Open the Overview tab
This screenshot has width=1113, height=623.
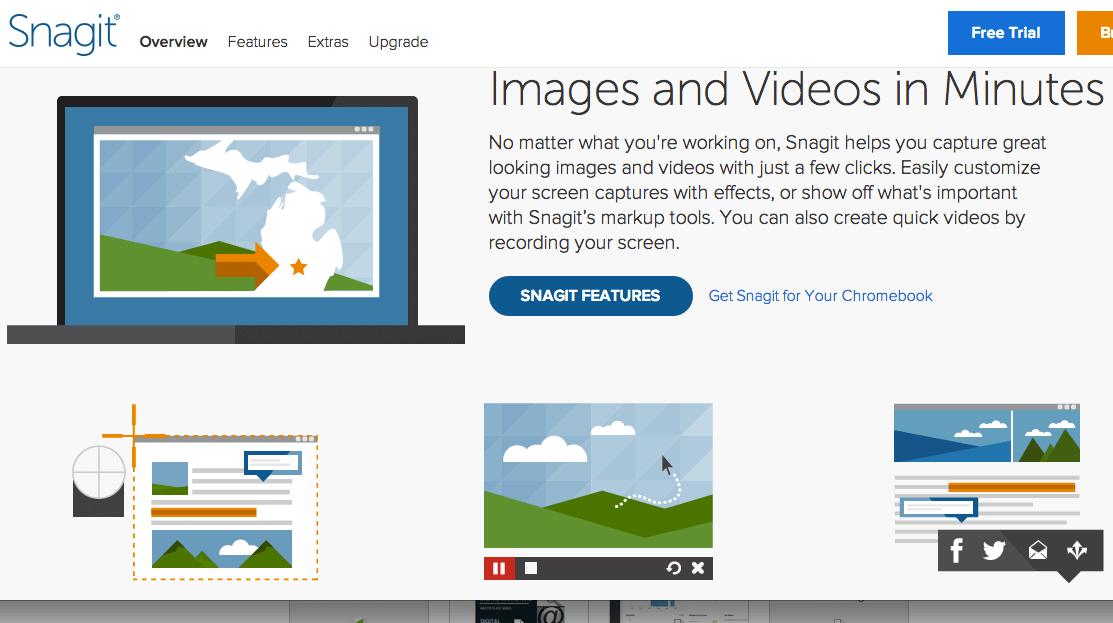(x=173, y=42)
